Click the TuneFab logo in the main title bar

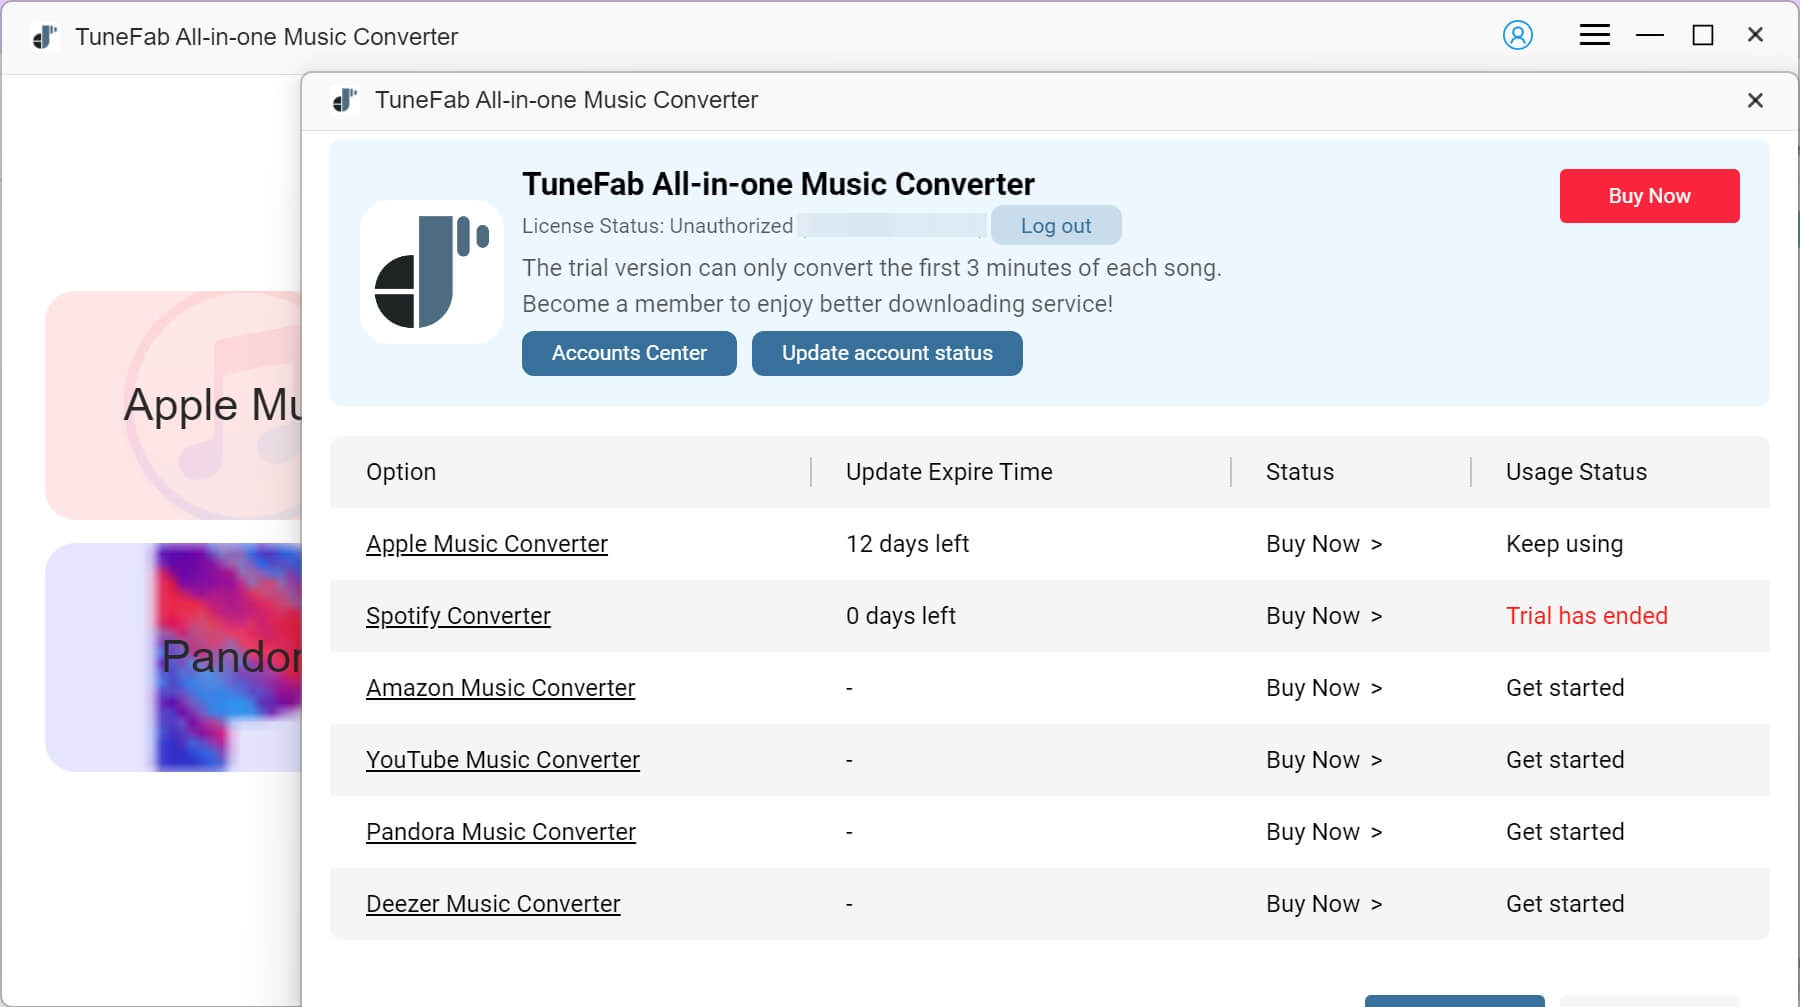[44, 36]
